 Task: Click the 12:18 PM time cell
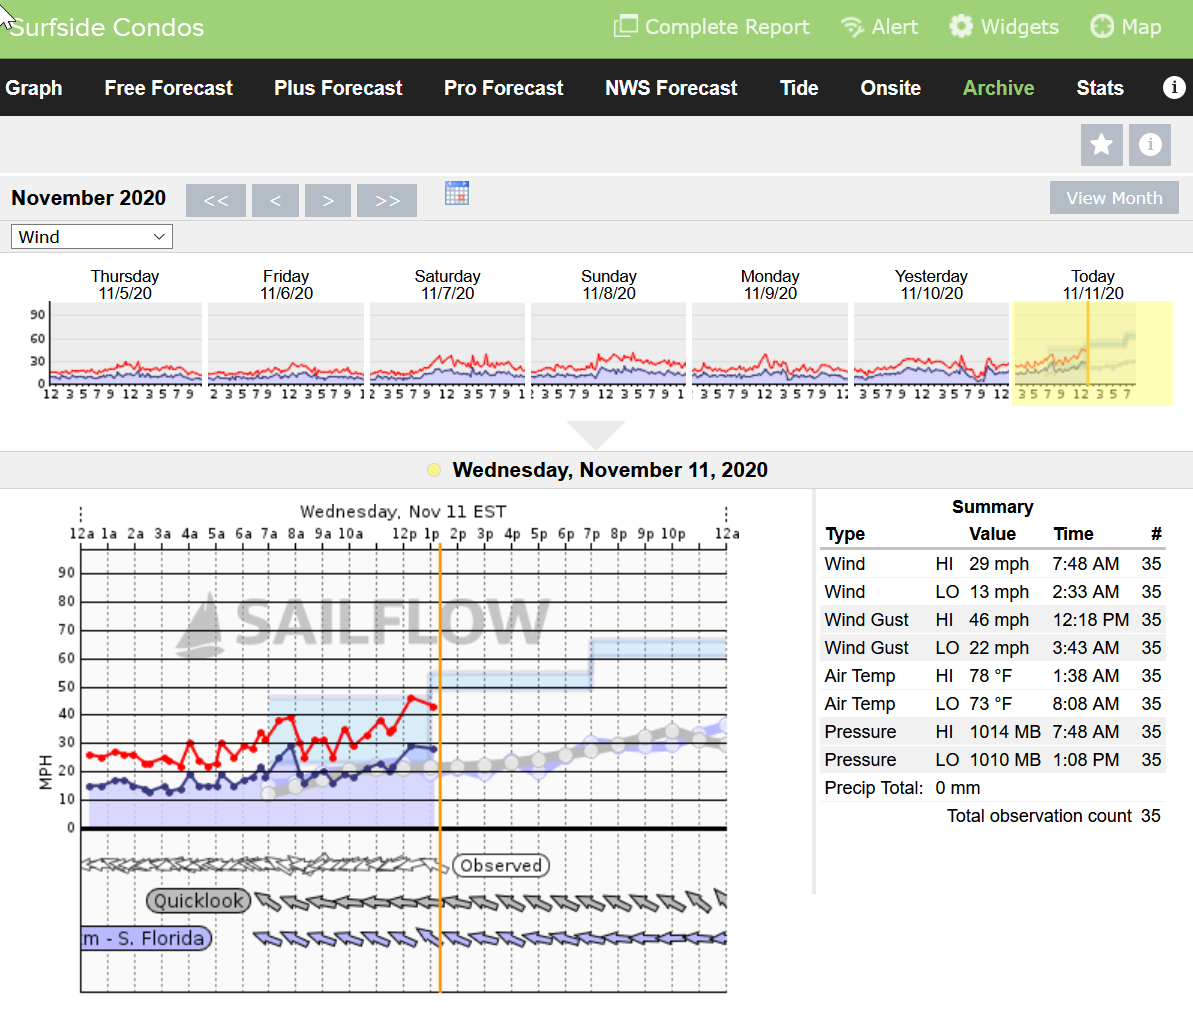[x=1090, y=620]
